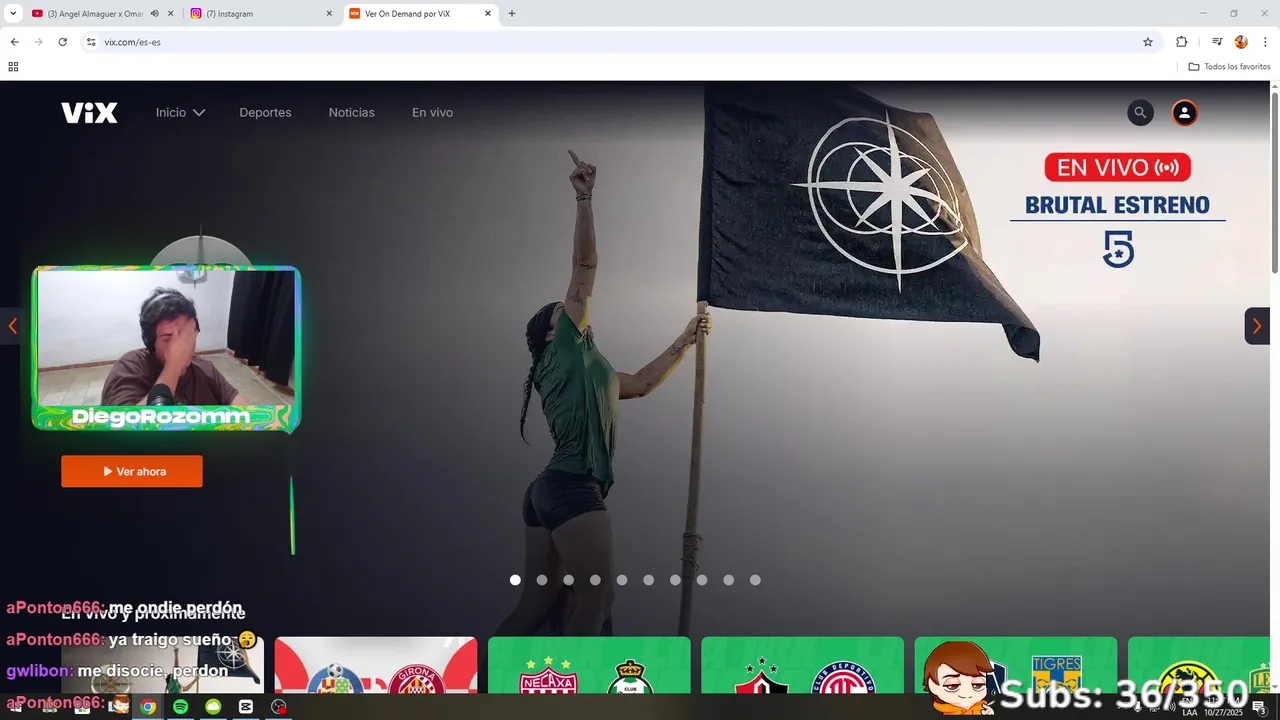Image resolution: width=1280 pixels, height=720 pixels.
Task: Open Chrome three-dot menu
Action: click(1265, 42)
